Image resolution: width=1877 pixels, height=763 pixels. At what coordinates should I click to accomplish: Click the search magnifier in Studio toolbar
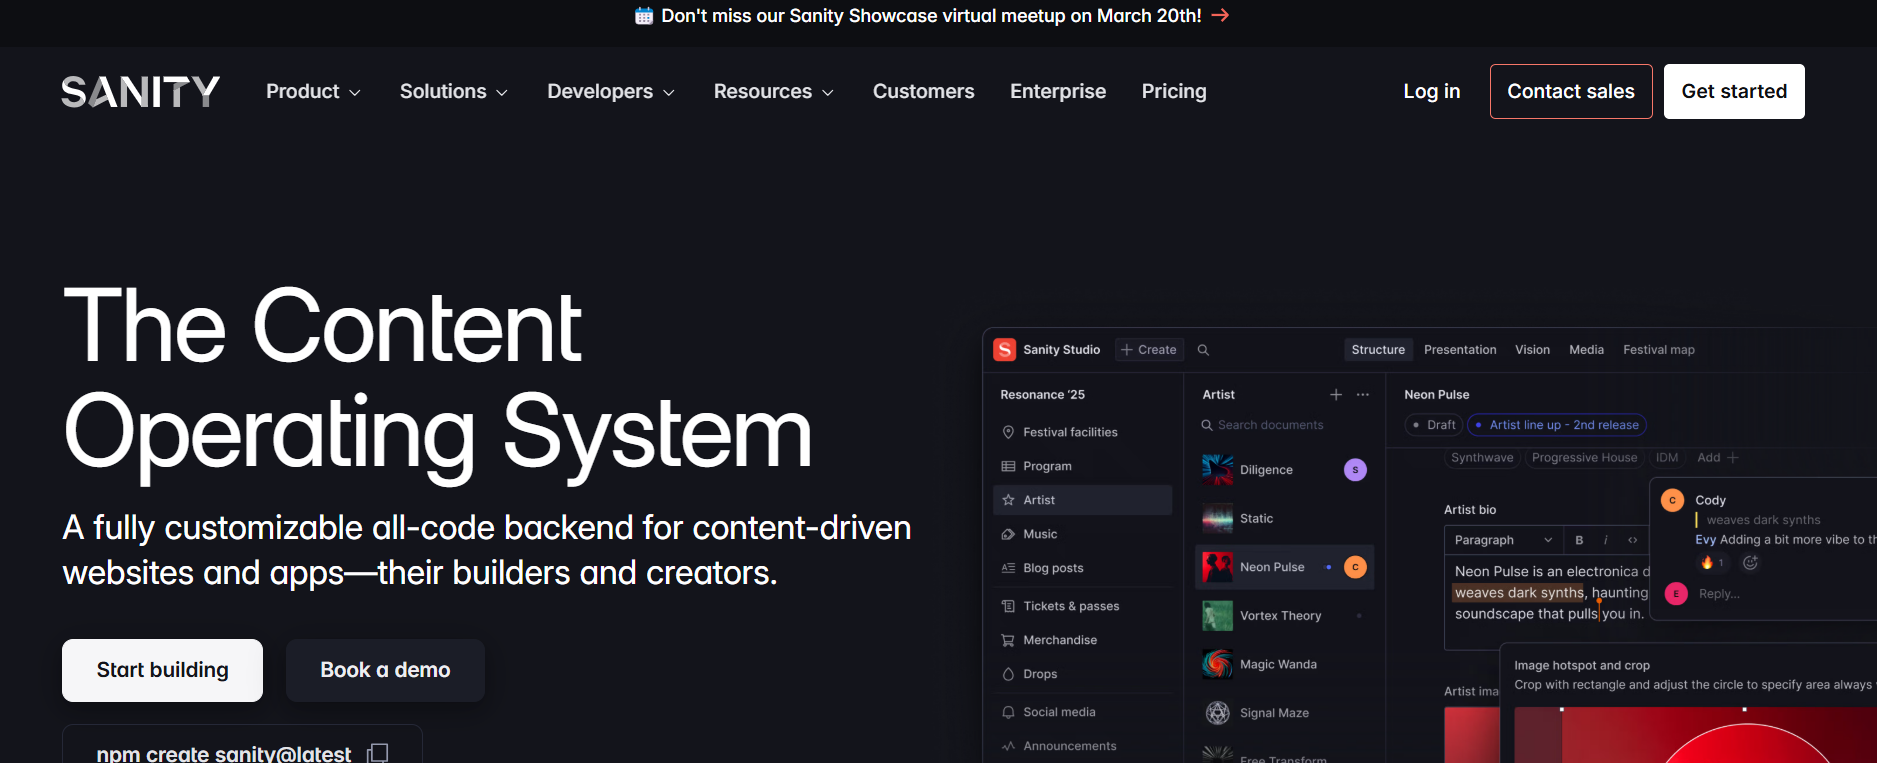click(x=1203, y=350)
